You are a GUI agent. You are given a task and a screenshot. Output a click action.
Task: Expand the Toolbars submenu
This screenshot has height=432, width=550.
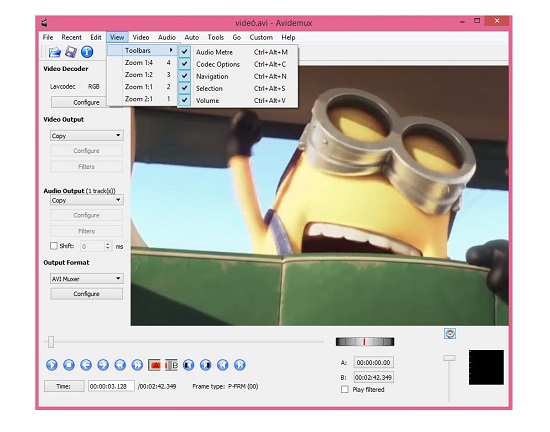[143, 50]
